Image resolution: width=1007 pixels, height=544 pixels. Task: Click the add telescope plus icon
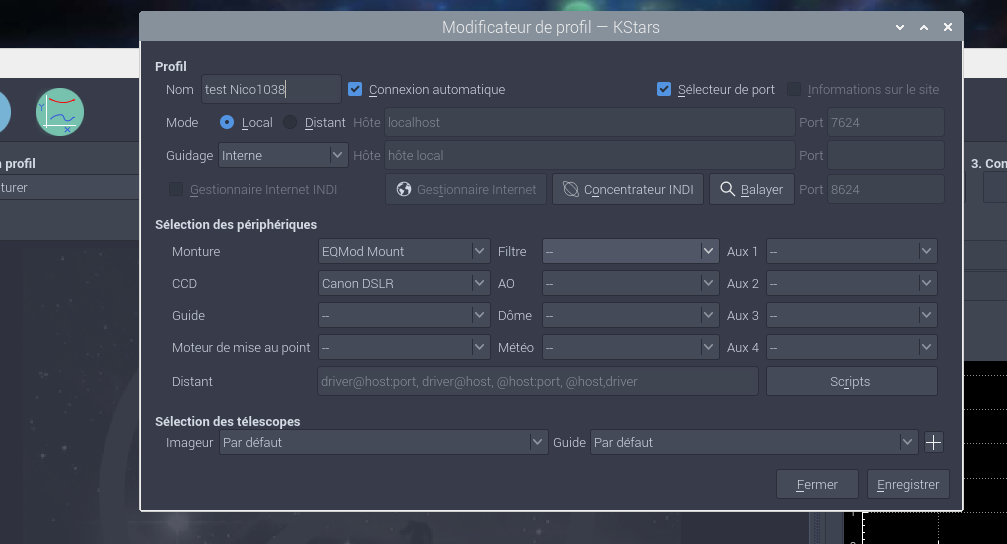coord(933,442)
